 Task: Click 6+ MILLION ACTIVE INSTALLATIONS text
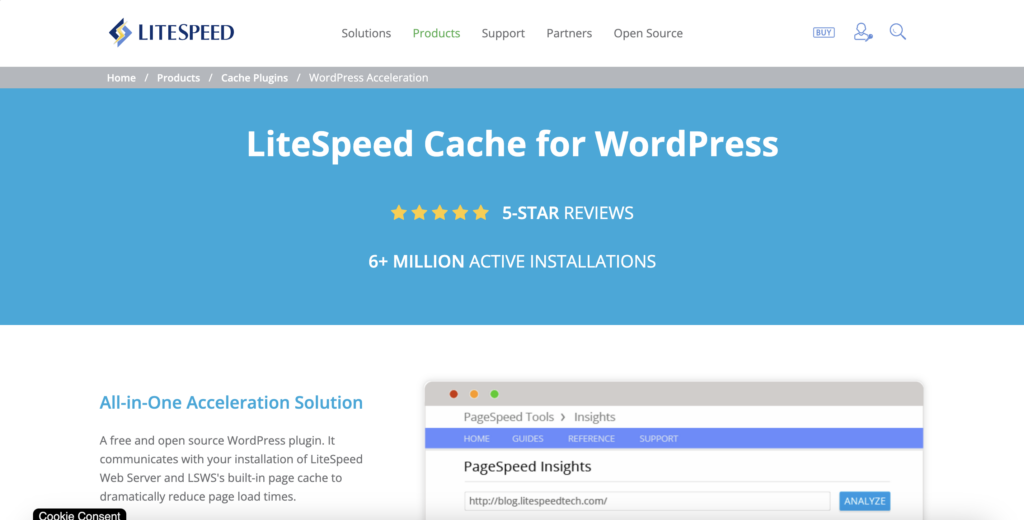[512, 261]
